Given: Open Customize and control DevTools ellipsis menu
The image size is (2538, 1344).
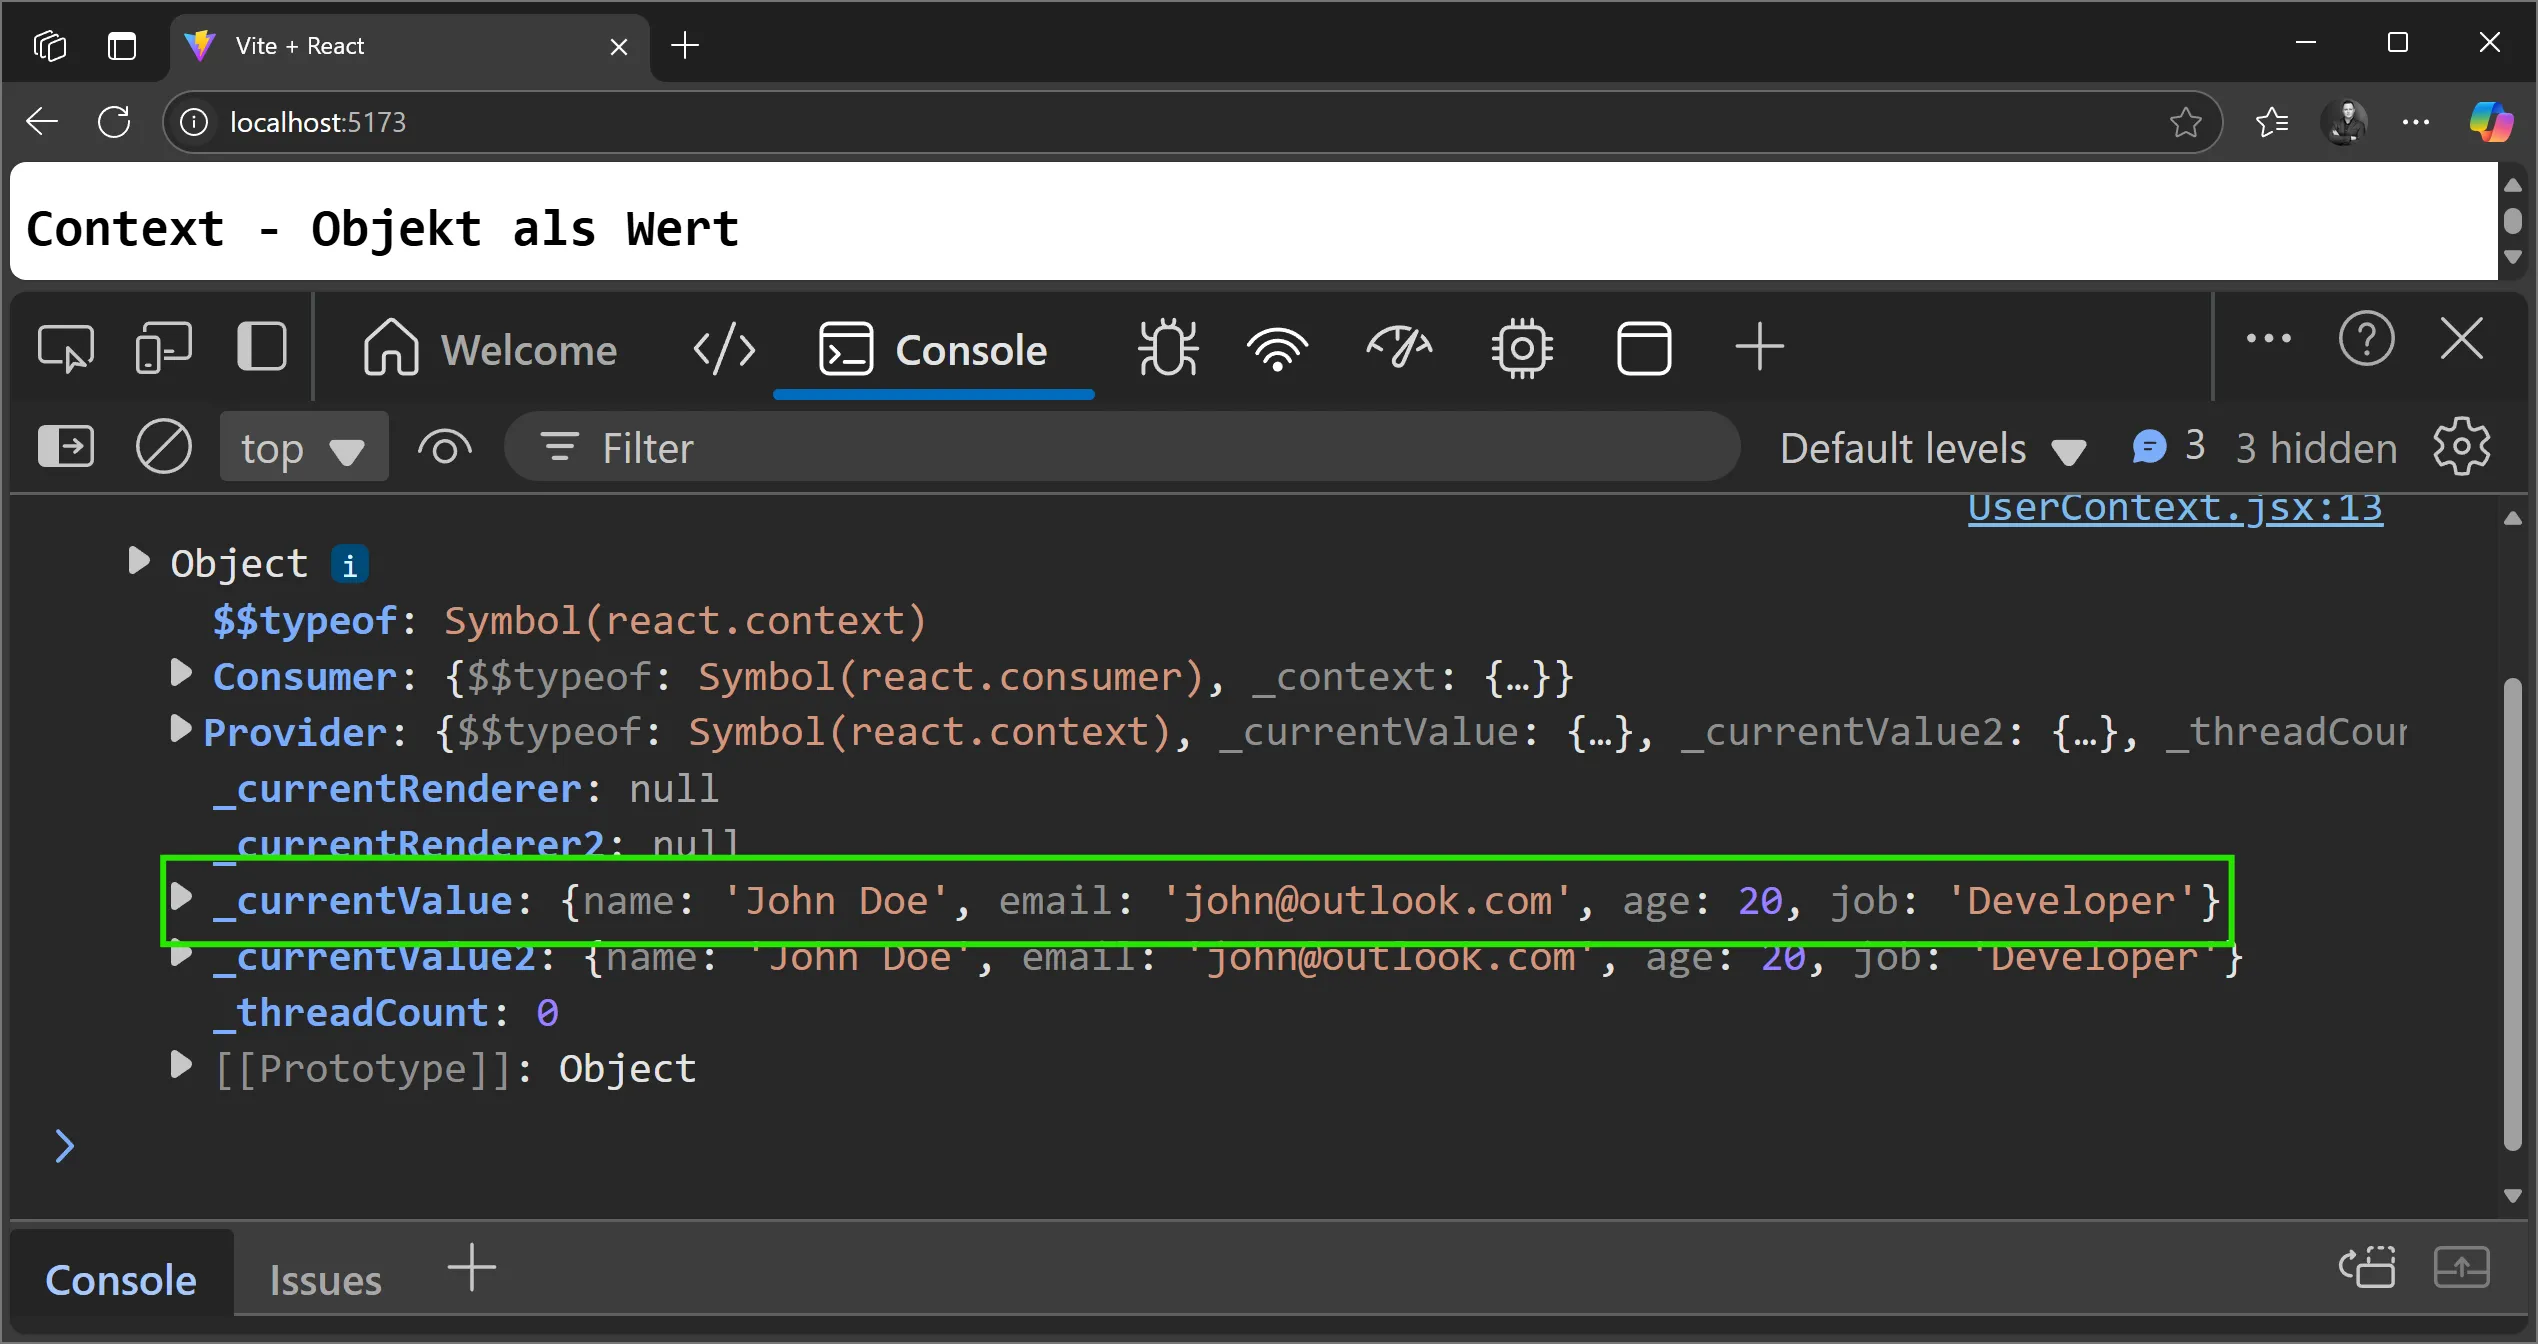Looking at the screenshot, I should pyautogui.click(x=2268, y=339).
